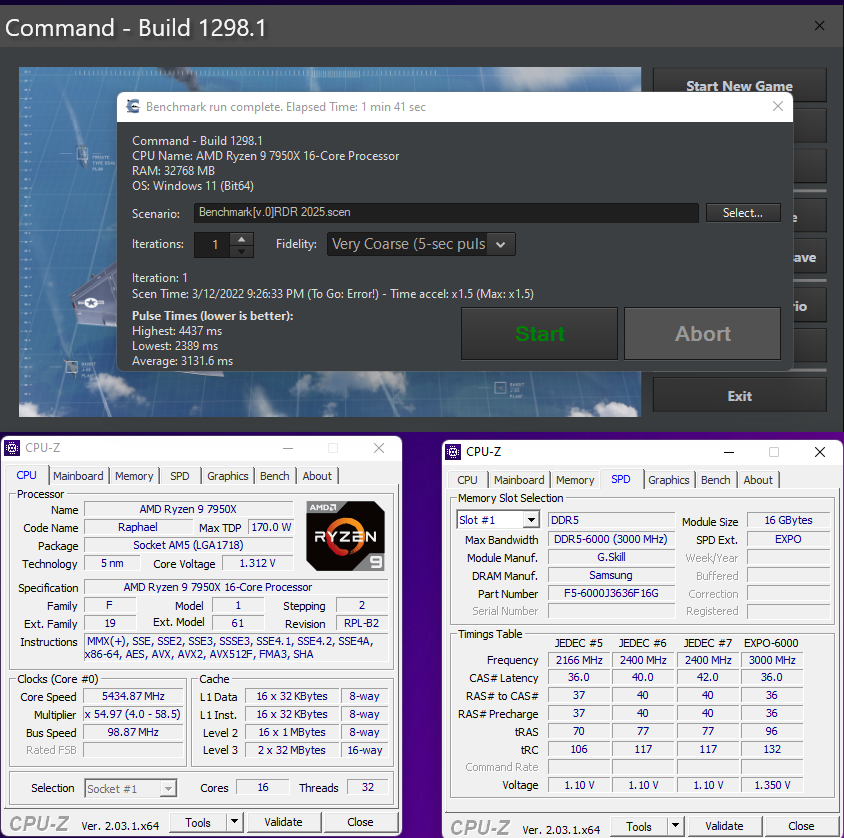Screen dimensions: 844x838
Task: Switch to Mainboard tab in right CPU-Z
Action: click(519, 480)
